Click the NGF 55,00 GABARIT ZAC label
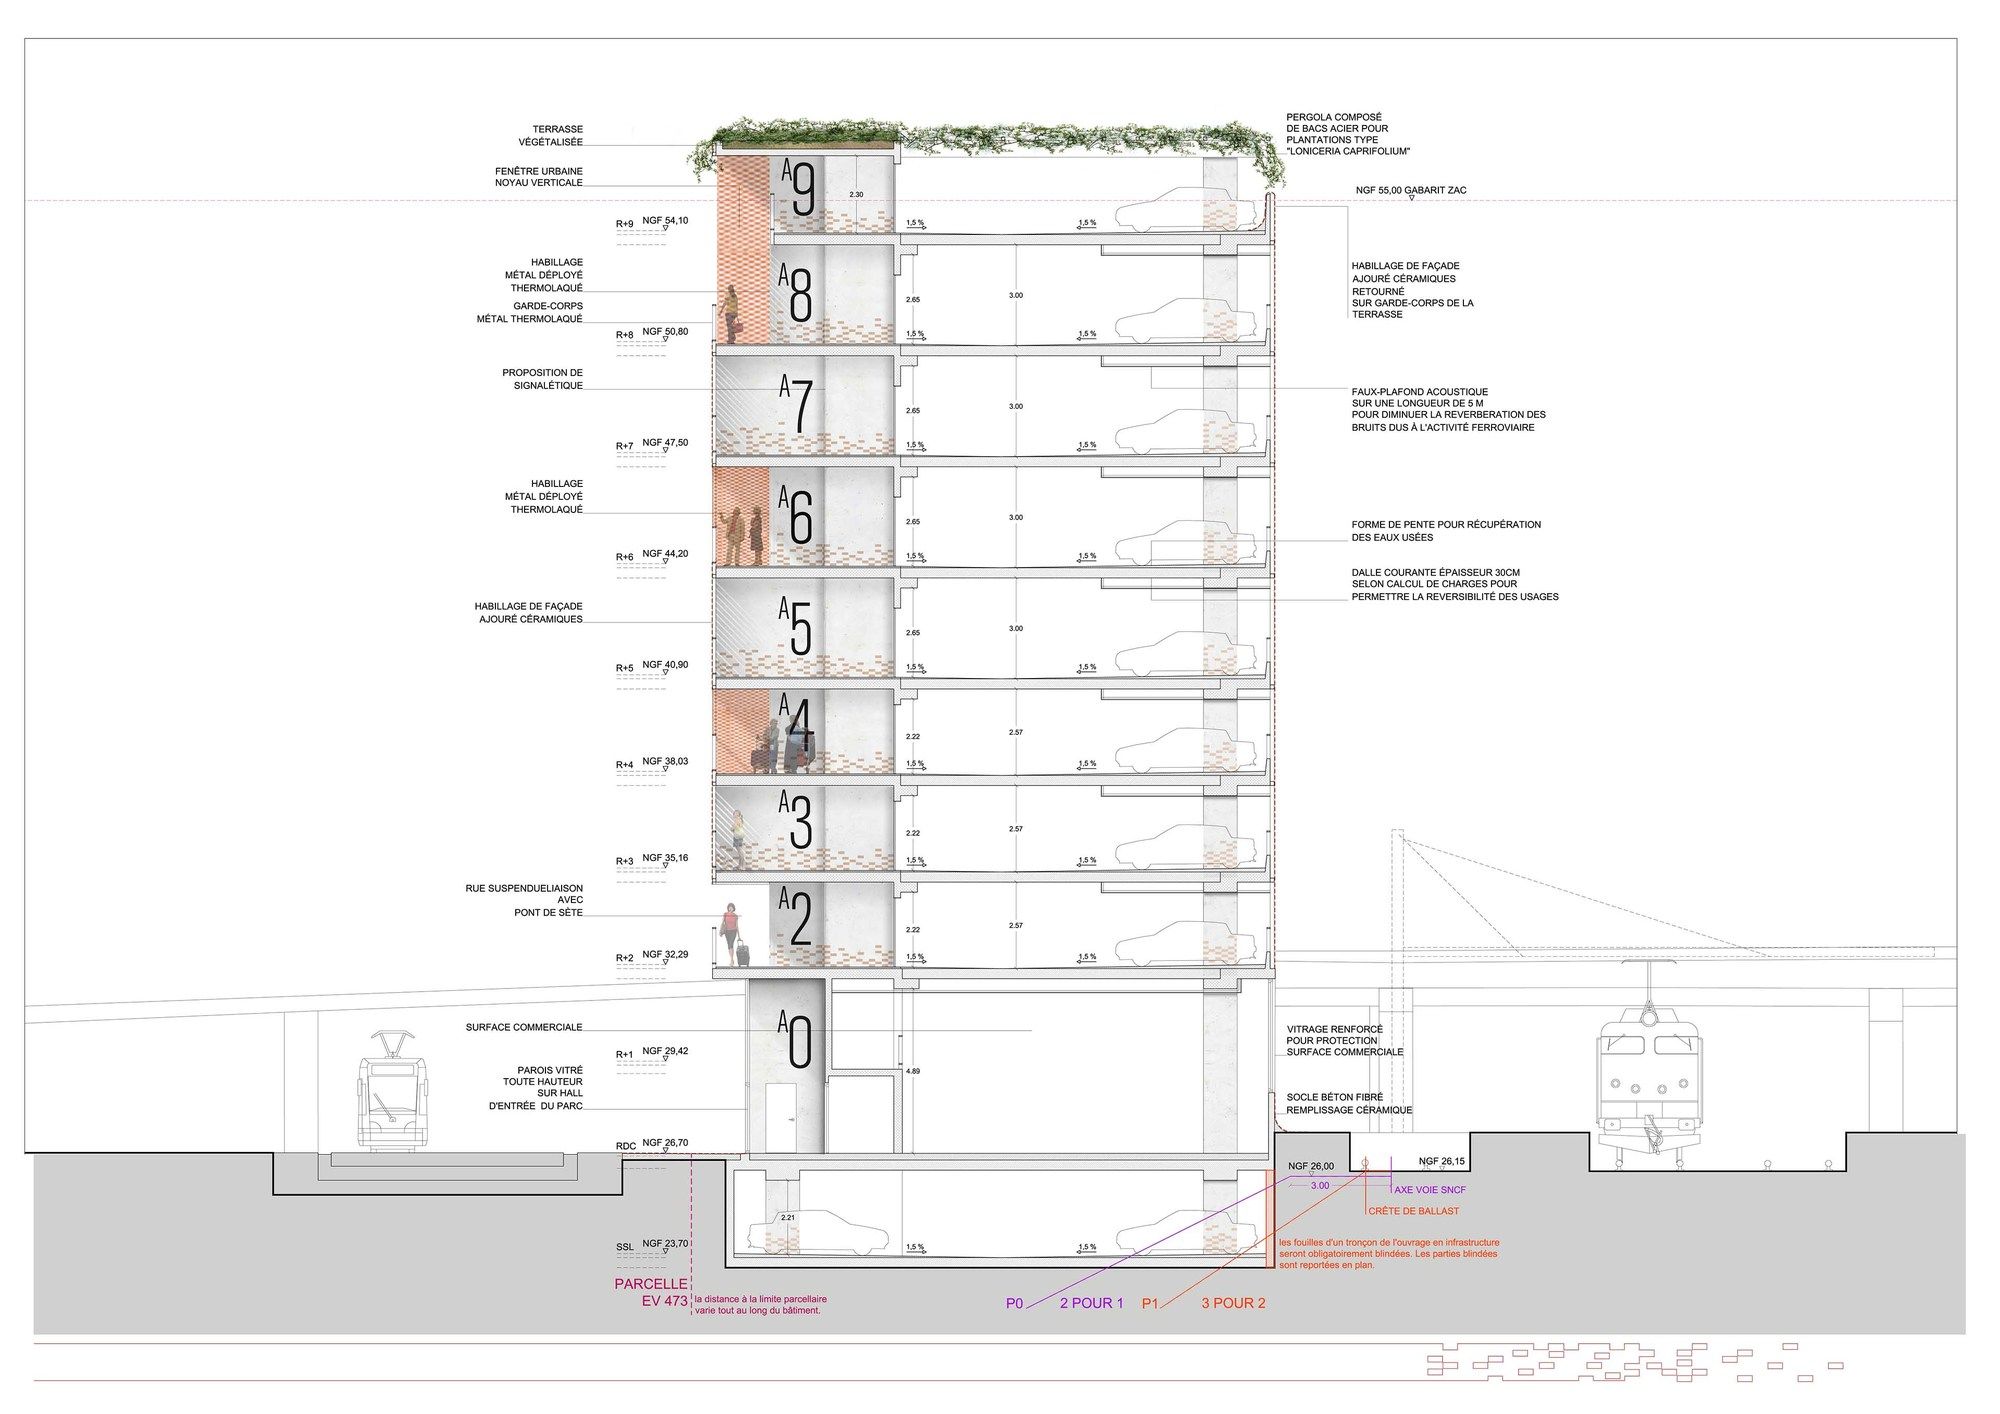 tap(1411, 190)
